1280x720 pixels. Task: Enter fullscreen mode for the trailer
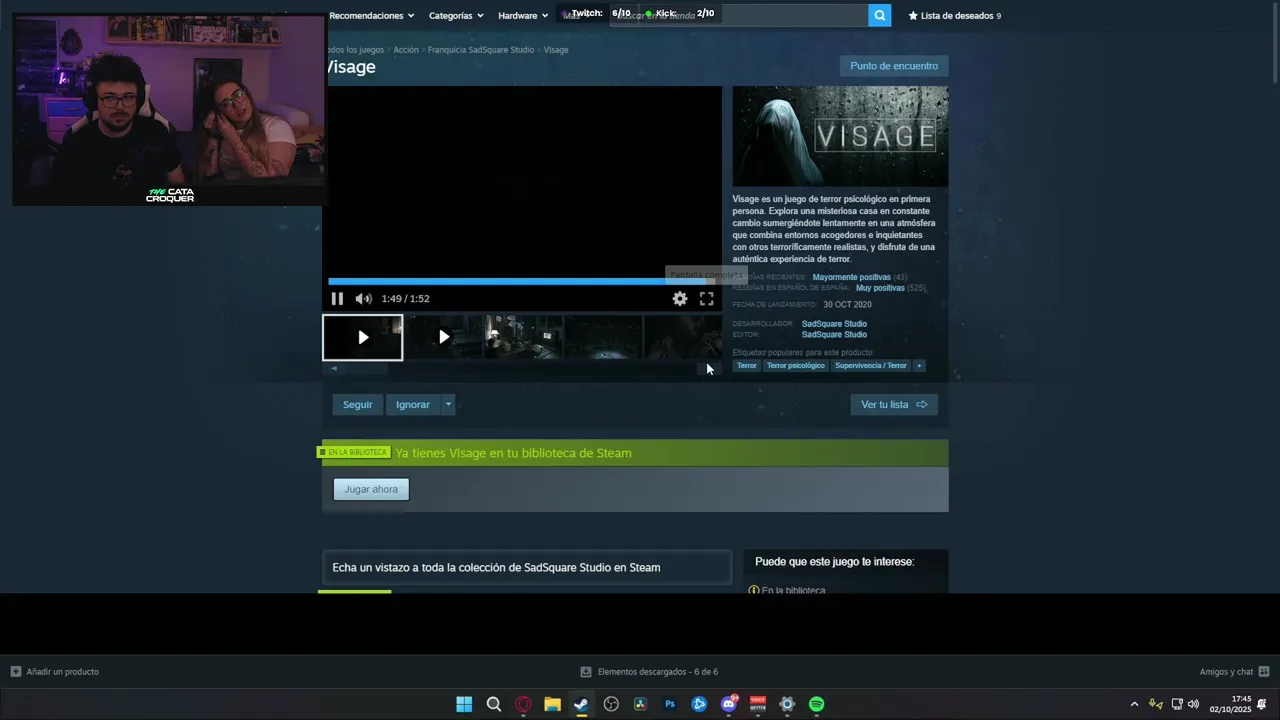coord(707,298)
